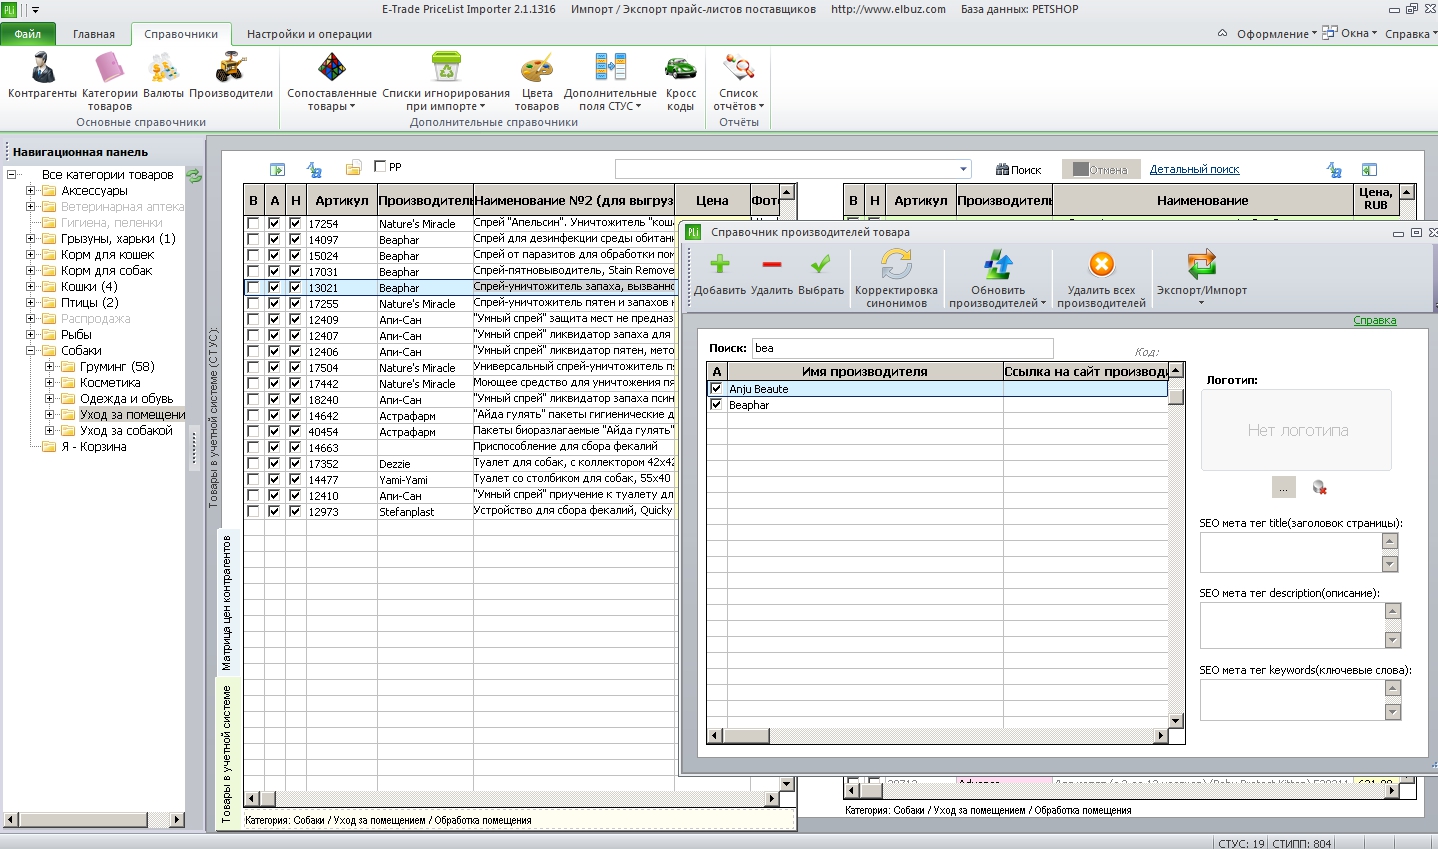Open the Экспорт/Импорт tool in the dialog
1438x849 pixels.
[x=1202, y=279]
